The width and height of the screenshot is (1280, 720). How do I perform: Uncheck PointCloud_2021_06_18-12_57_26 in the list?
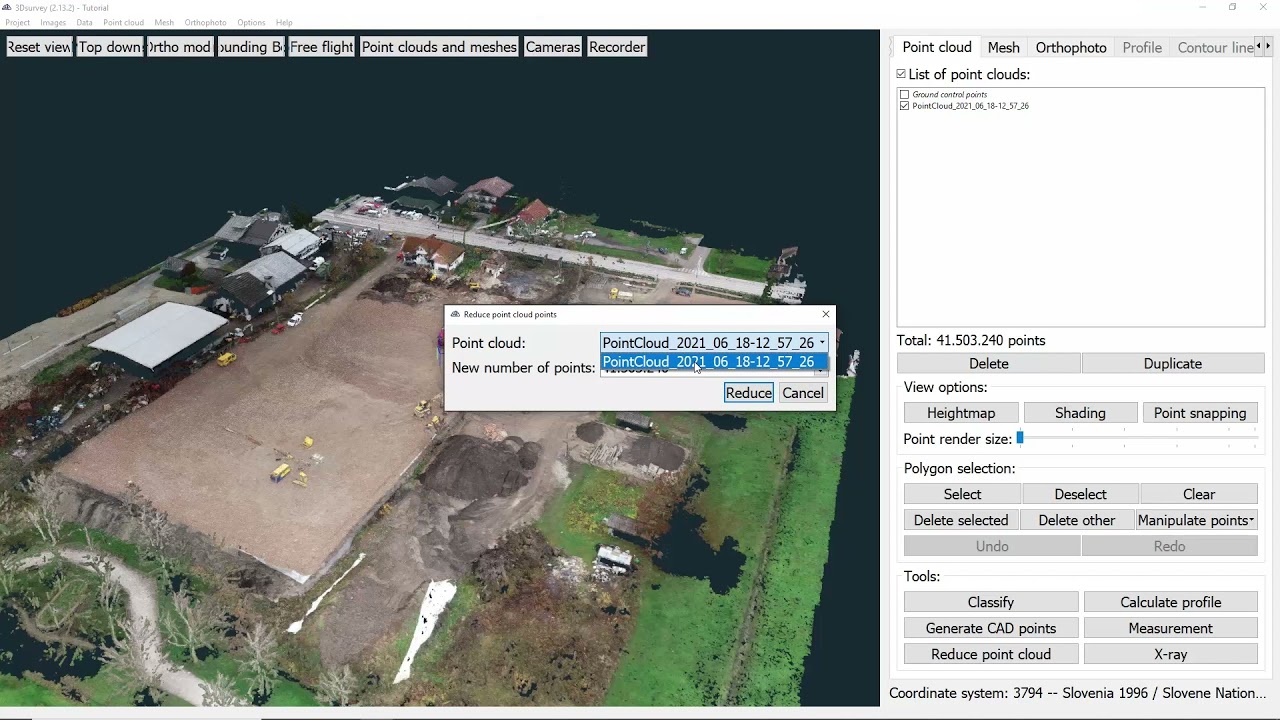point(905,105)
